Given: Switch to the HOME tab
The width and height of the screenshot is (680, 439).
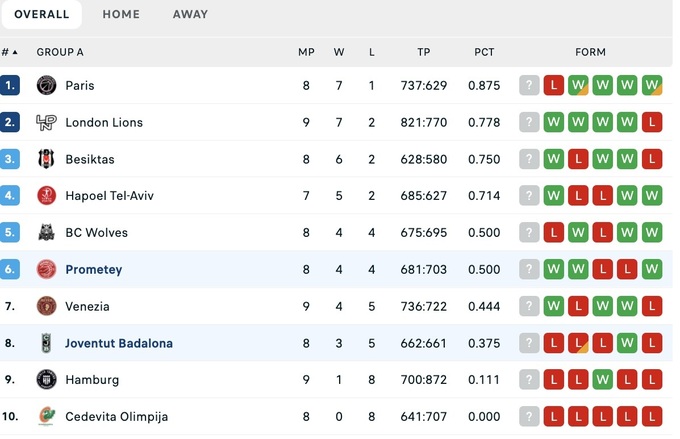Looking at the screenshot, I should tap(121, 15).
